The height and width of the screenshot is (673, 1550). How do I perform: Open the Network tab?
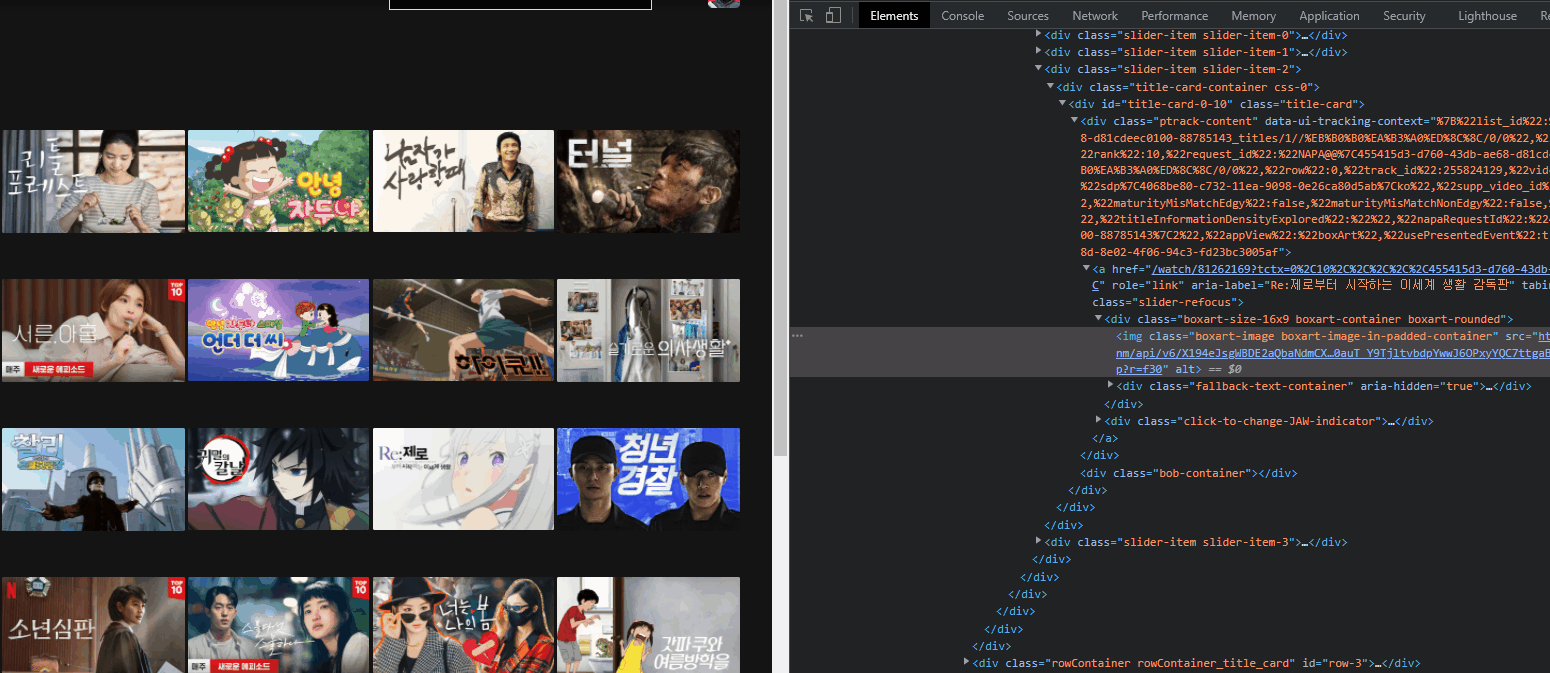tap(1095, 15)
